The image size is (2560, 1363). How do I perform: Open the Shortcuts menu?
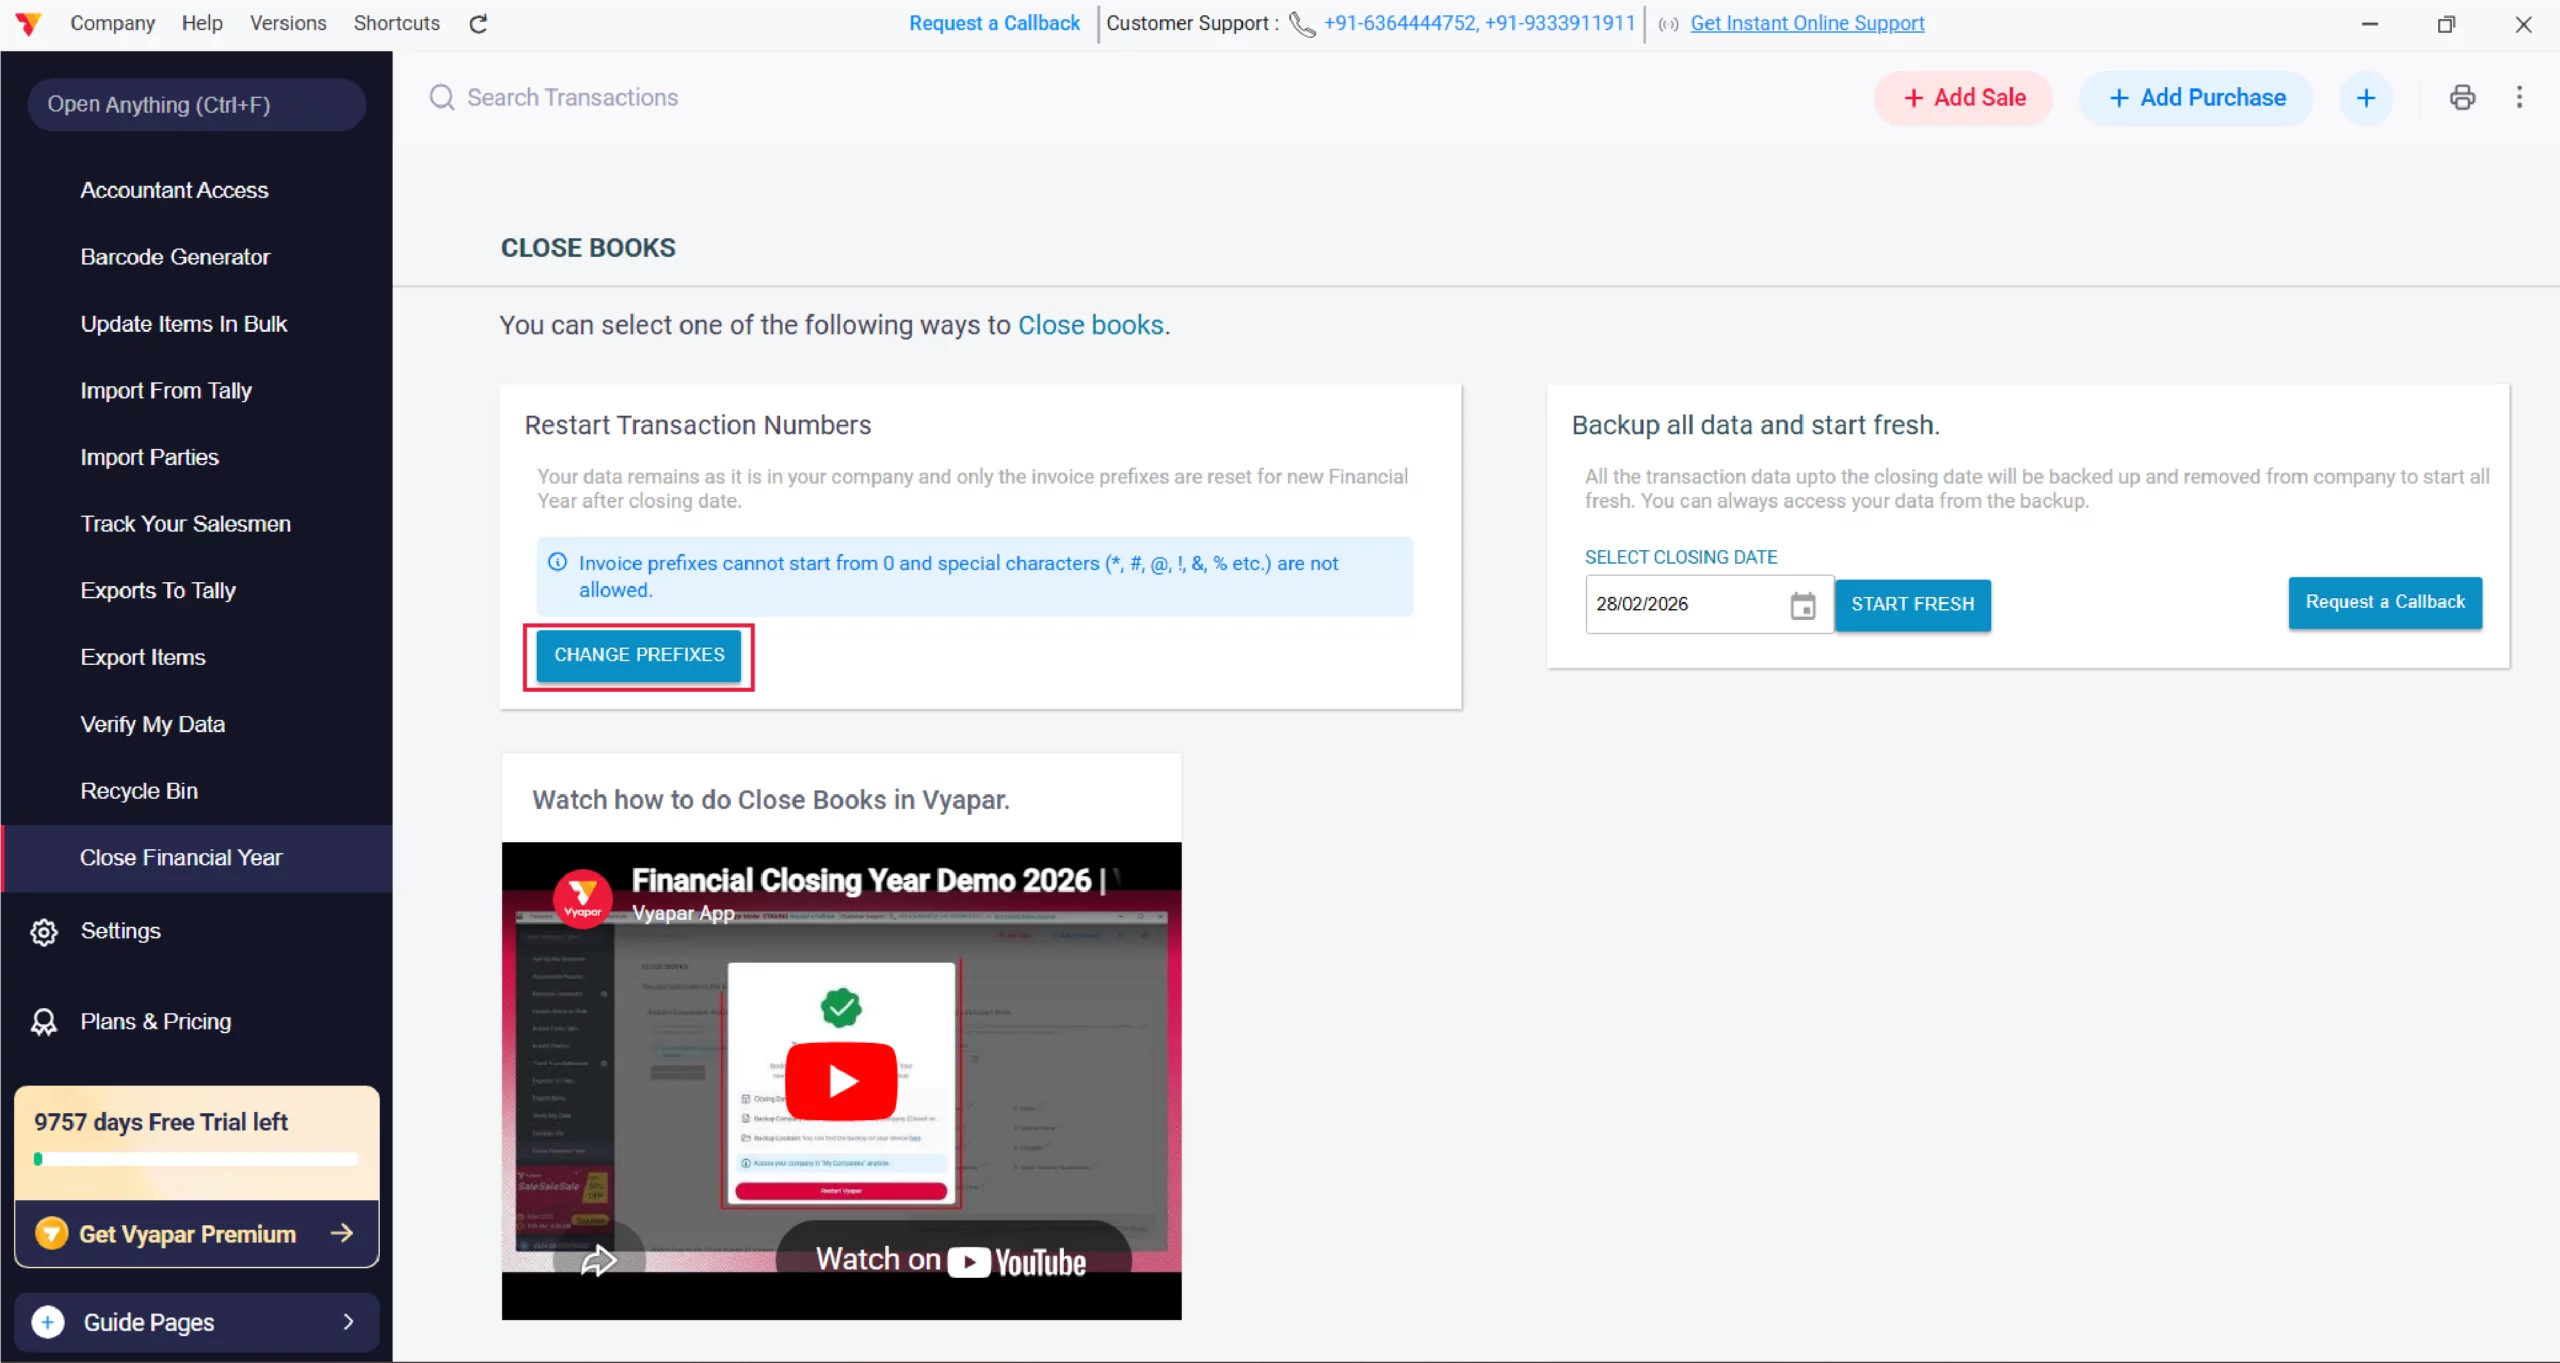397,23
